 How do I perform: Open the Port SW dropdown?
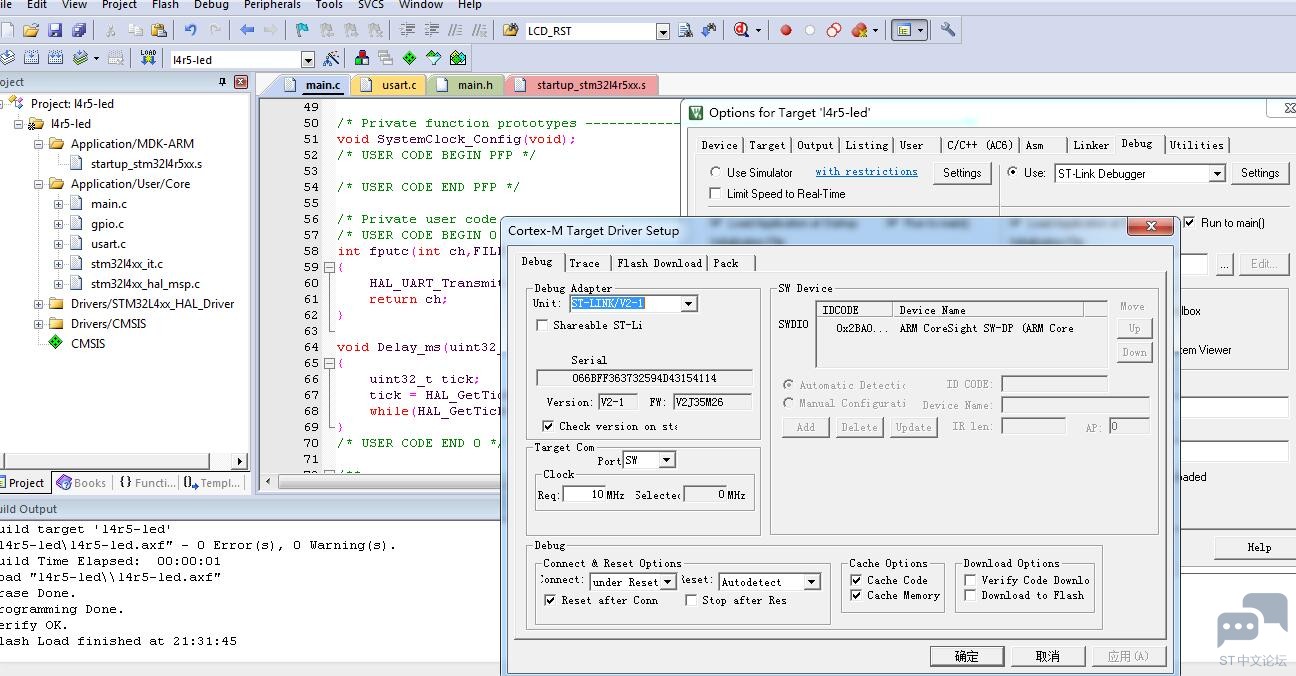(x=667, y=460)
